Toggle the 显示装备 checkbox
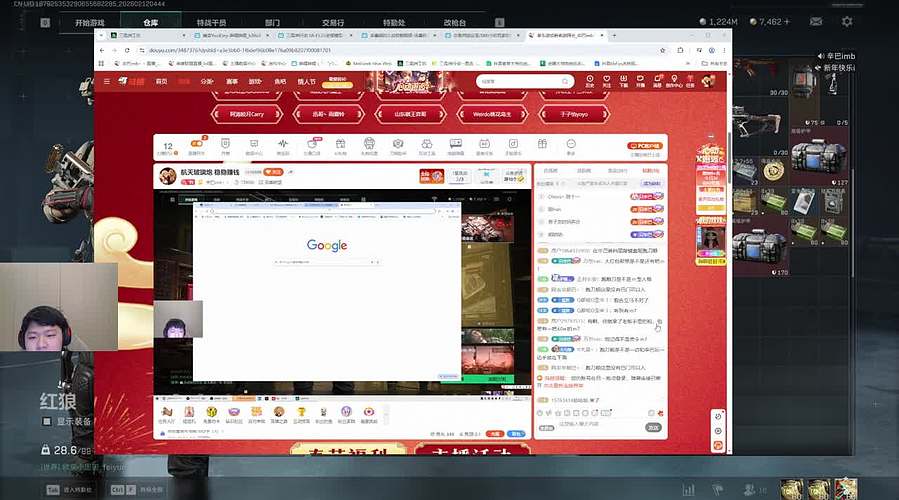 (x=46, y=421)
